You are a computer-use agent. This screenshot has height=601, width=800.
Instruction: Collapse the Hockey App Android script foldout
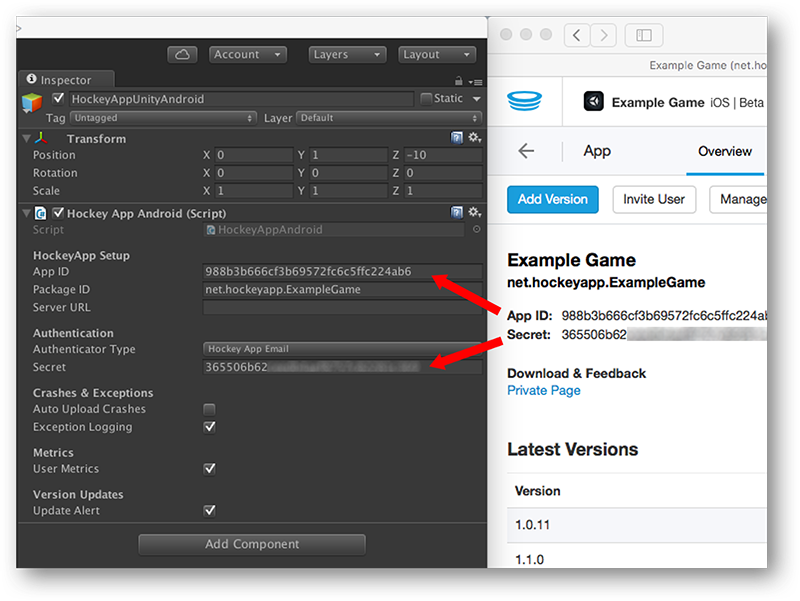coord(27,213)
